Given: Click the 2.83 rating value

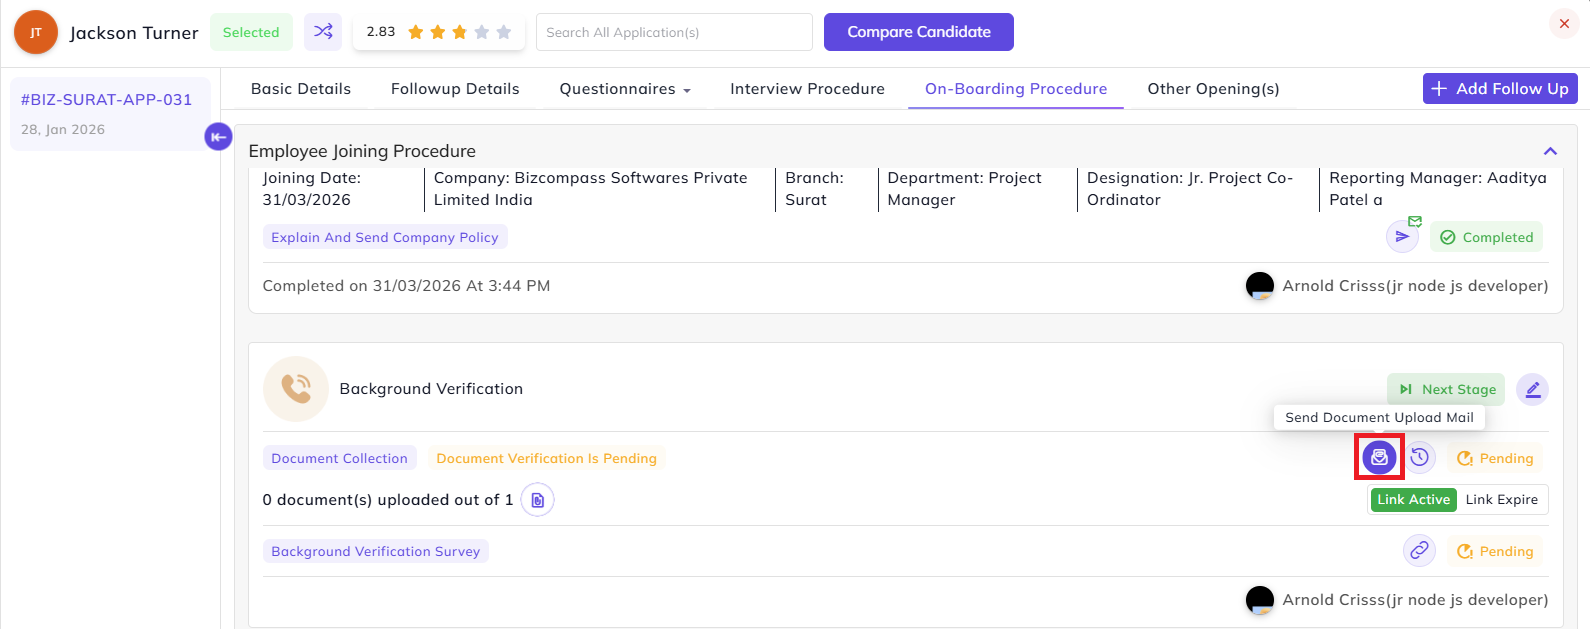Looking at the screenshot, I should tap(381, 32).
